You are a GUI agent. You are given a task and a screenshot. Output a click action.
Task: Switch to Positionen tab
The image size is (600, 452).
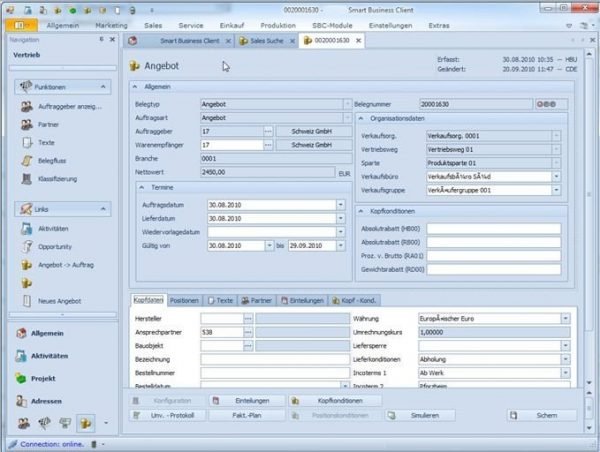pos(184,300)
